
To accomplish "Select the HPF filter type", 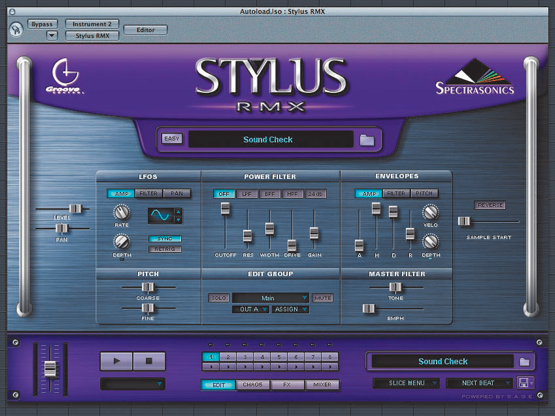I will click(x=292, y=194).
